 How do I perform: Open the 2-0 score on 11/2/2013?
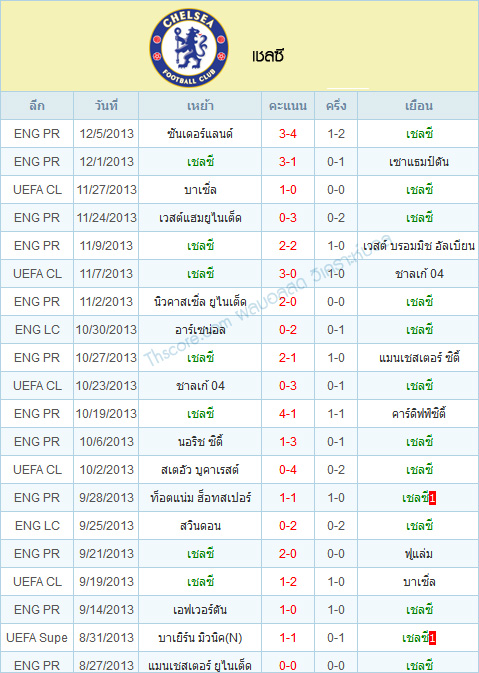point(288,302)
